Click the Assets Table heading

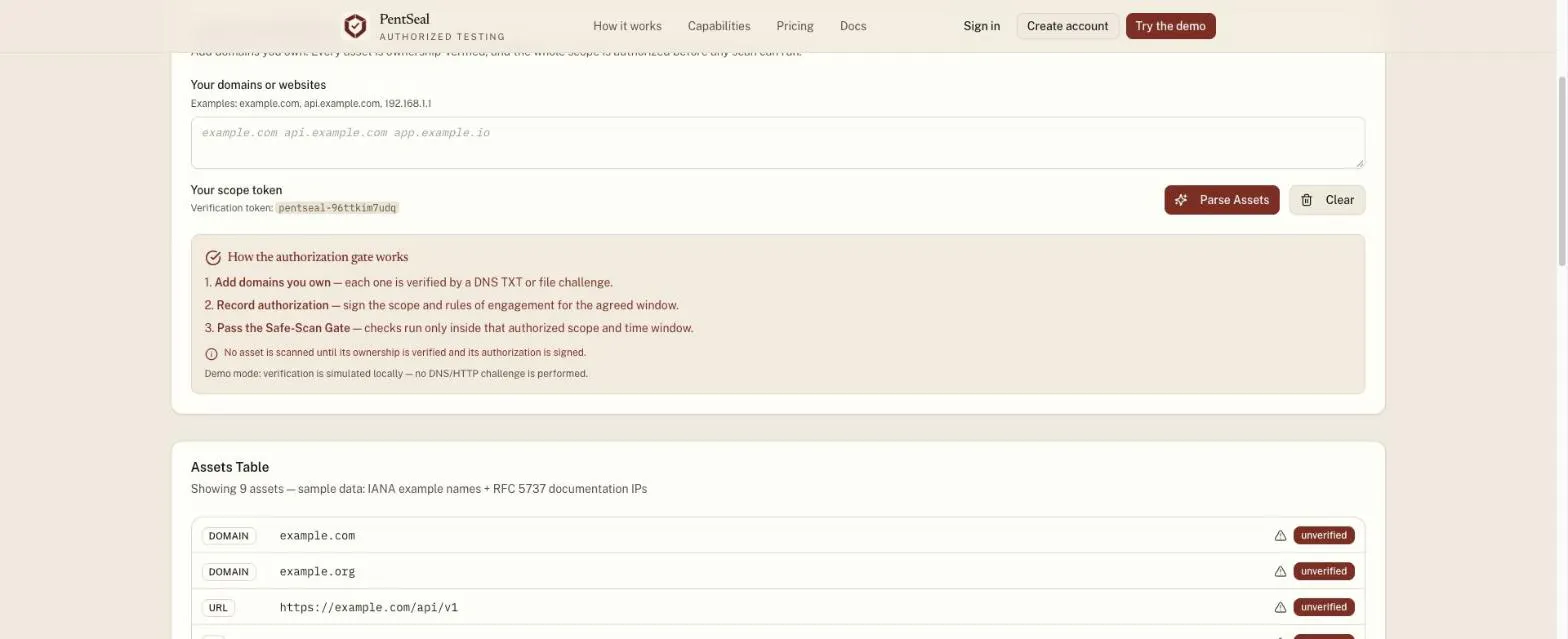click(230, 467)
